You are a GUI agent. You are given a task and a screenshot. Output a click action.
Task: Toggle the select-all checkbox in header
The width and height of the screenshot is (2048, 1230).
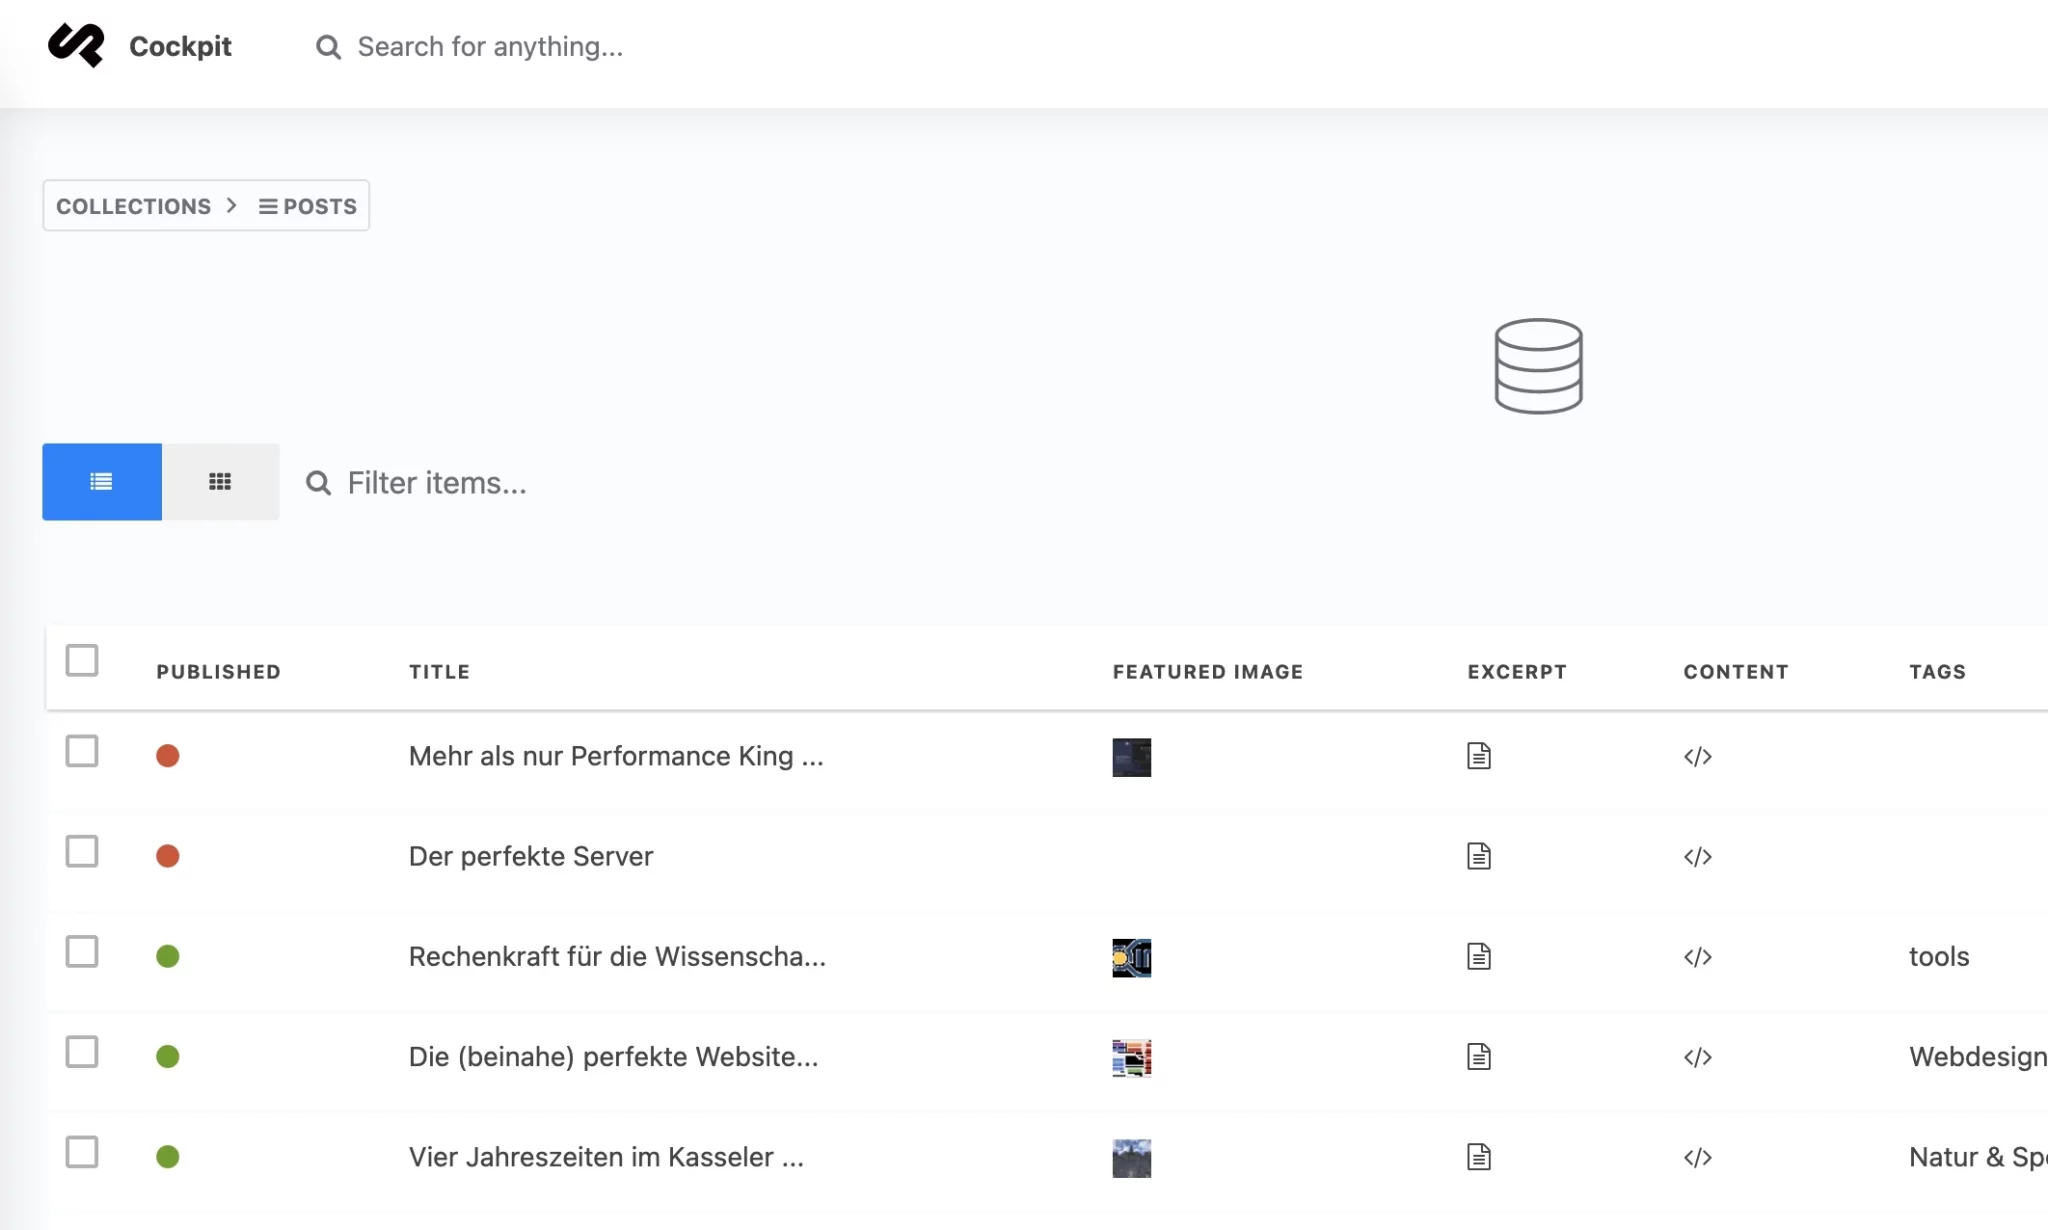[x=82, y=661]
